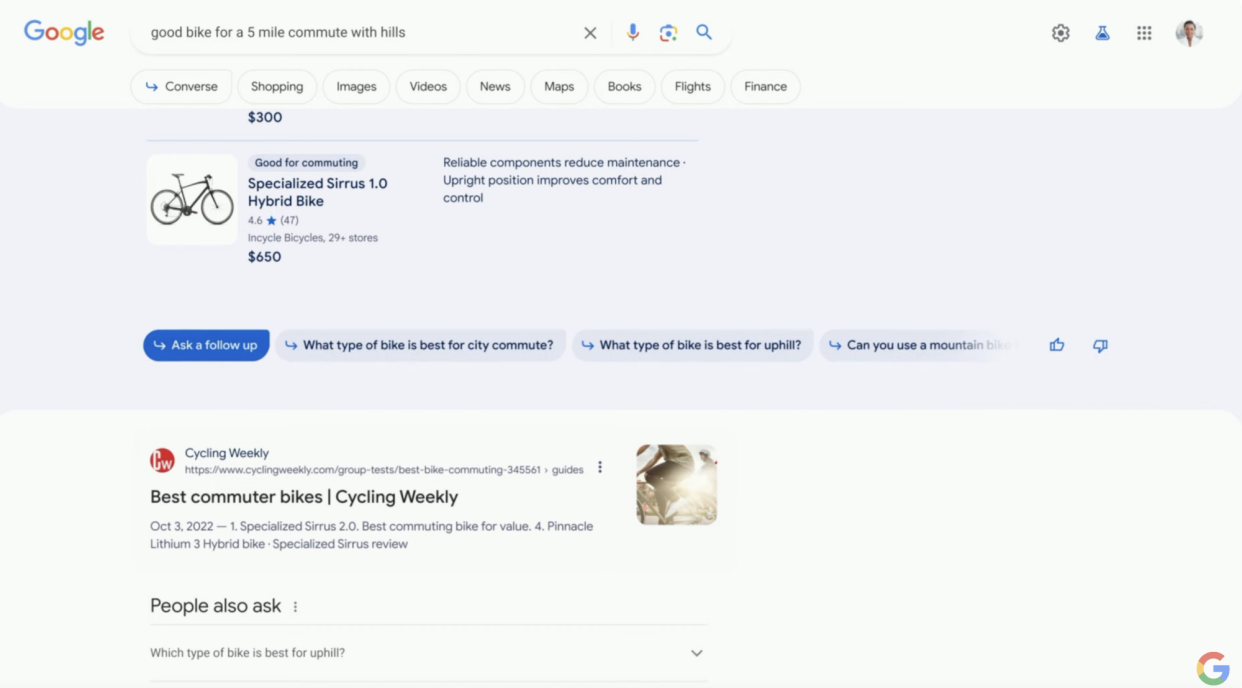The image size is (1242, 688).
Task: Click the $650 price
Action: [x=264, y=257]
